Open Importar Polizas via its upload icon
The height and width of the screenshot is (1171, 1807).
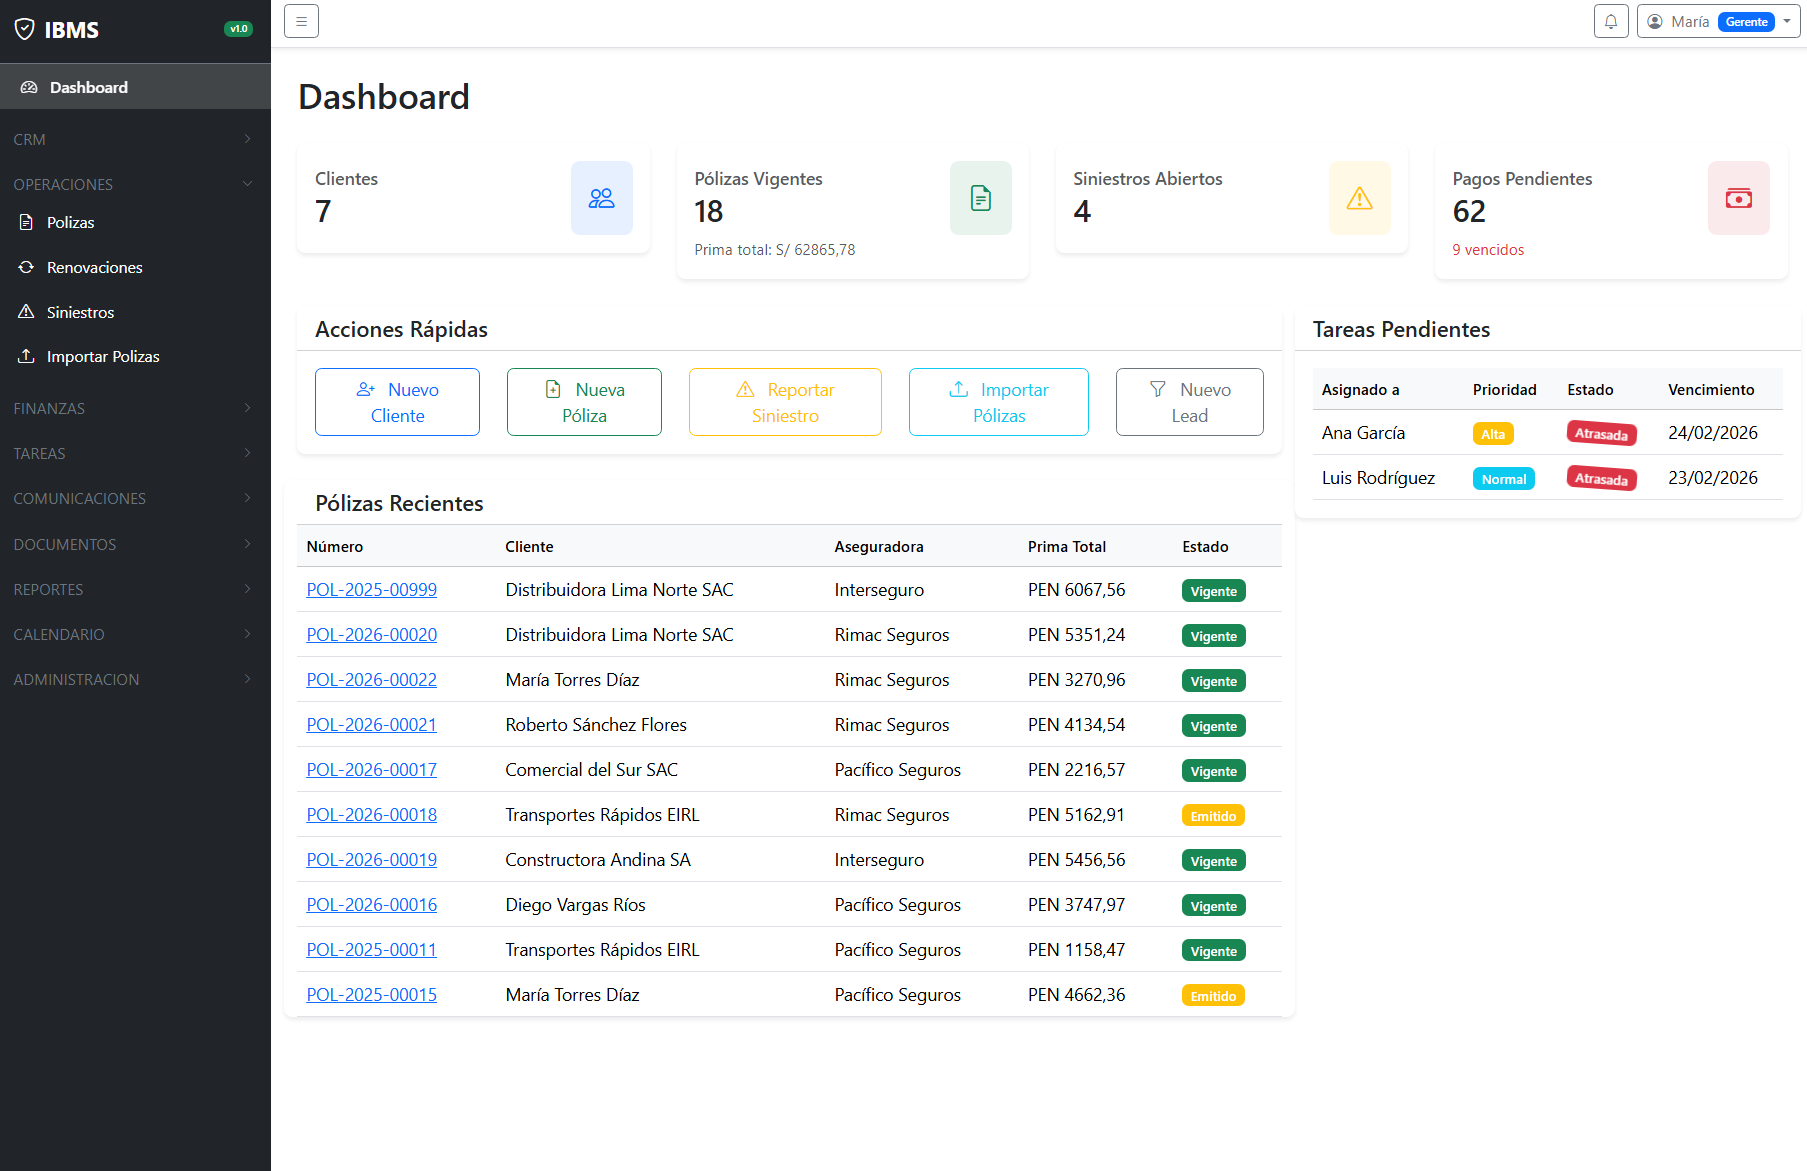[x=27, y=356]
